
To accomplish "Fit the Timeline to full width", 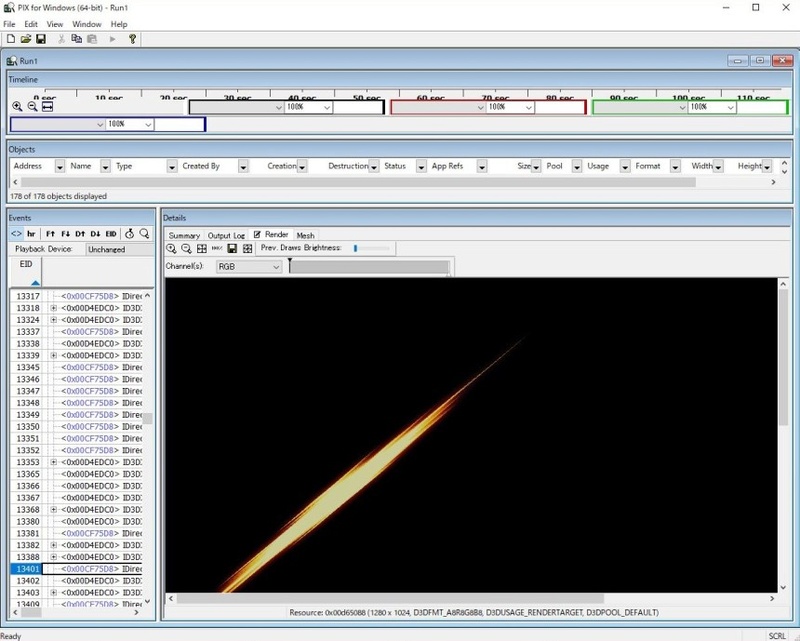I will (47, 107).
